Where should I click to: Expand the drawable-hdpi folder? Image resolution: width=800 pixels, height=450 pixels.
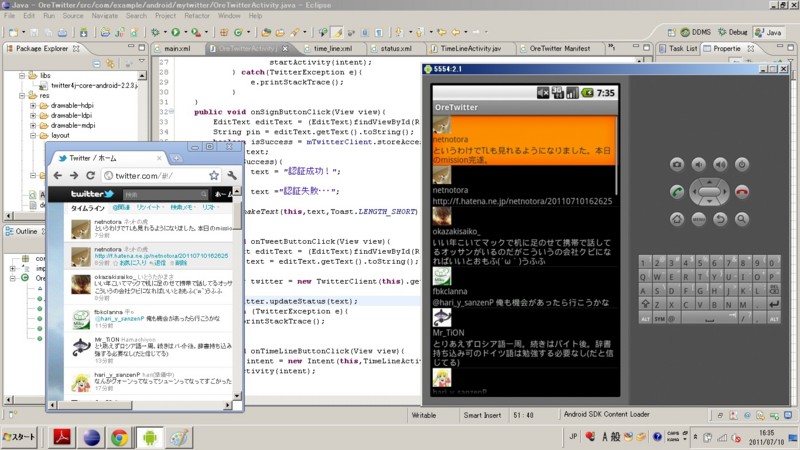tap(33, 106)
